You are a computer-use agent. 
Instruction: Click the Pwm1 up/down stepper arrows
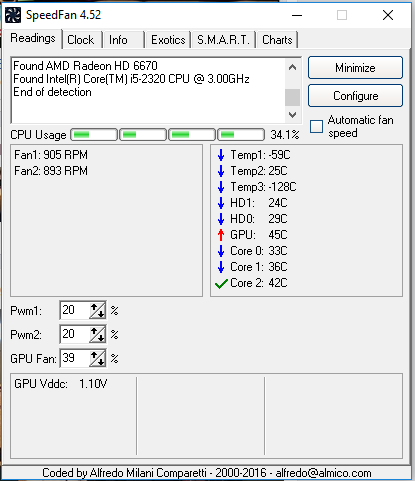pos(97,310)
